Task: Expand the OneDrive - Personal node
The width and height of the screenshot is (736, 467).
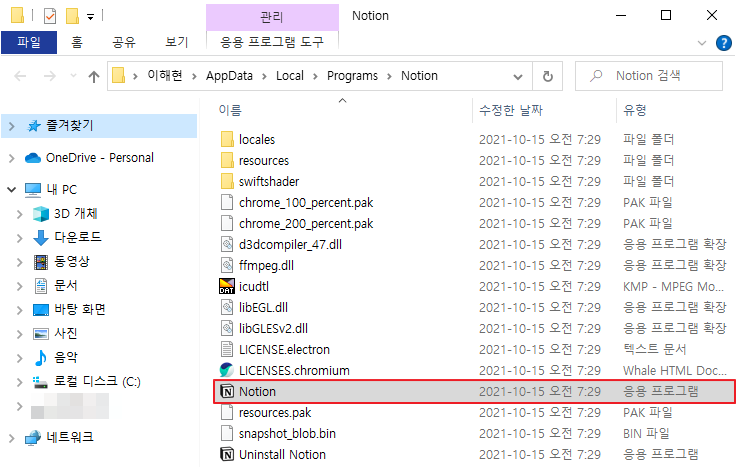Action: (12, 158)
